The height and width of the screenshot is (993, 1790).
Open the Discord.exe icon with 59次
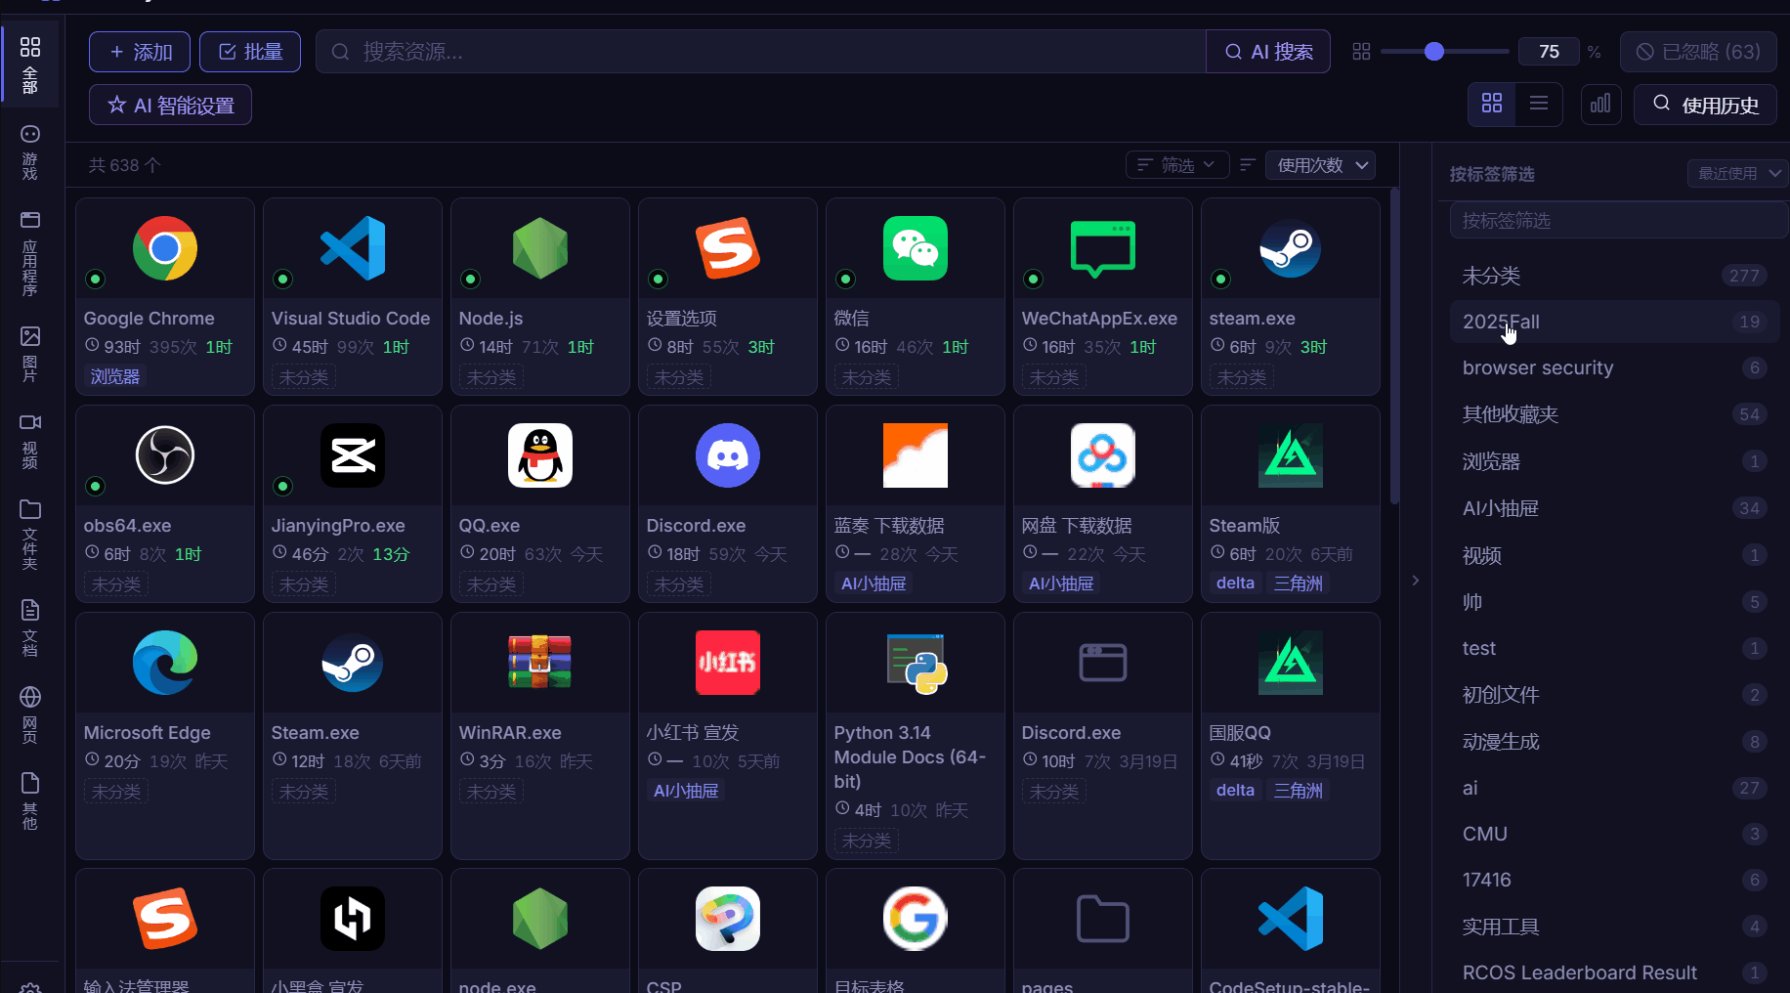tap(727, 455)
